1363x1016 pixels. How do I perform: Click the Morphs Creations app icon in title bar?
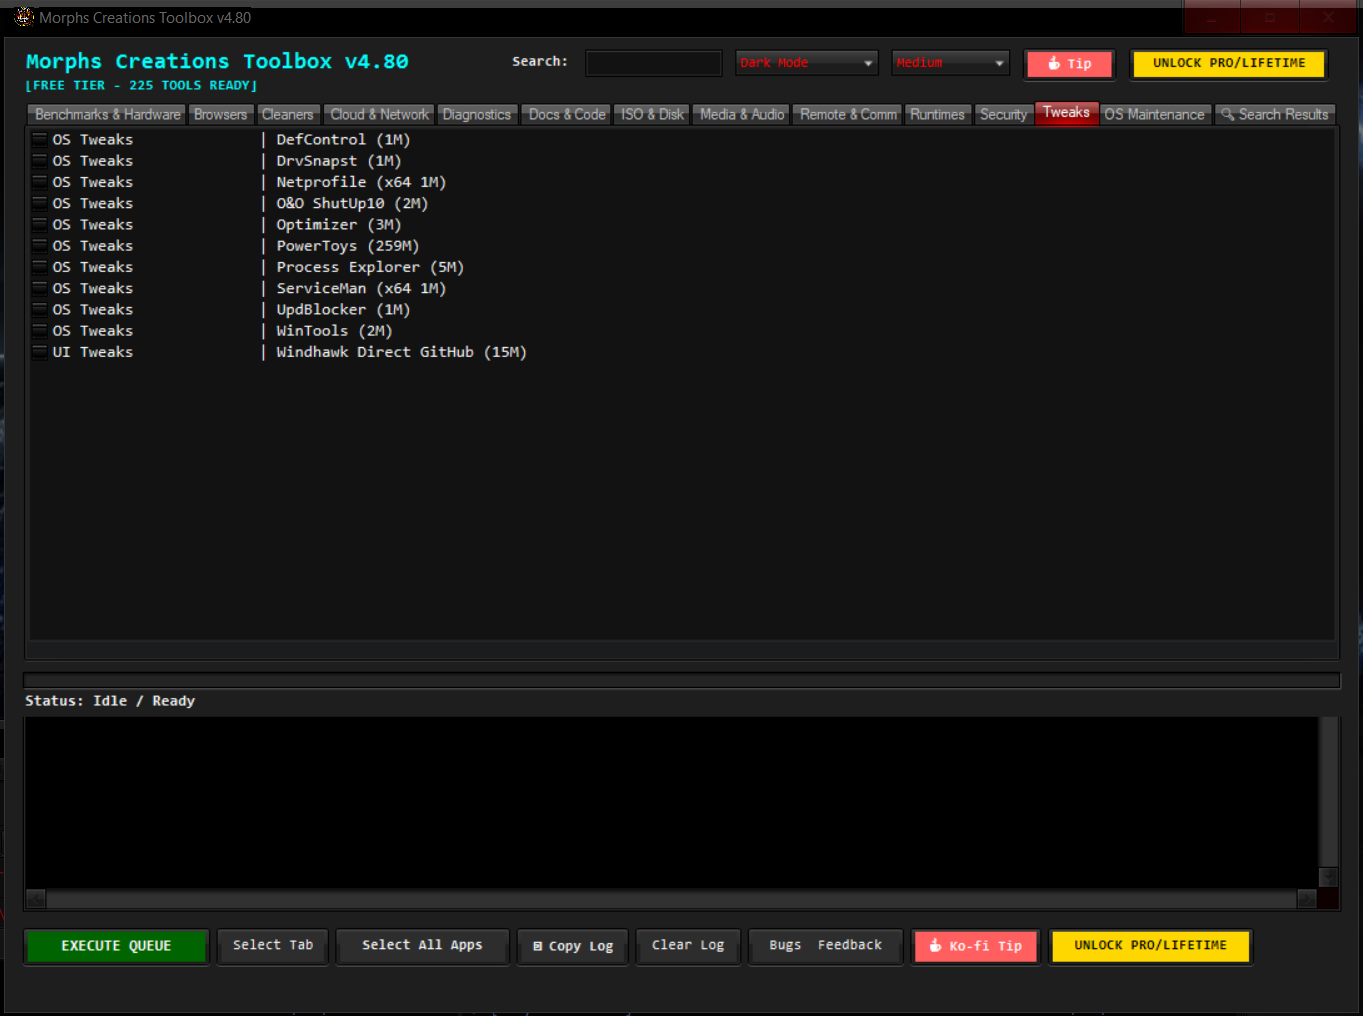tap(24, 17)
